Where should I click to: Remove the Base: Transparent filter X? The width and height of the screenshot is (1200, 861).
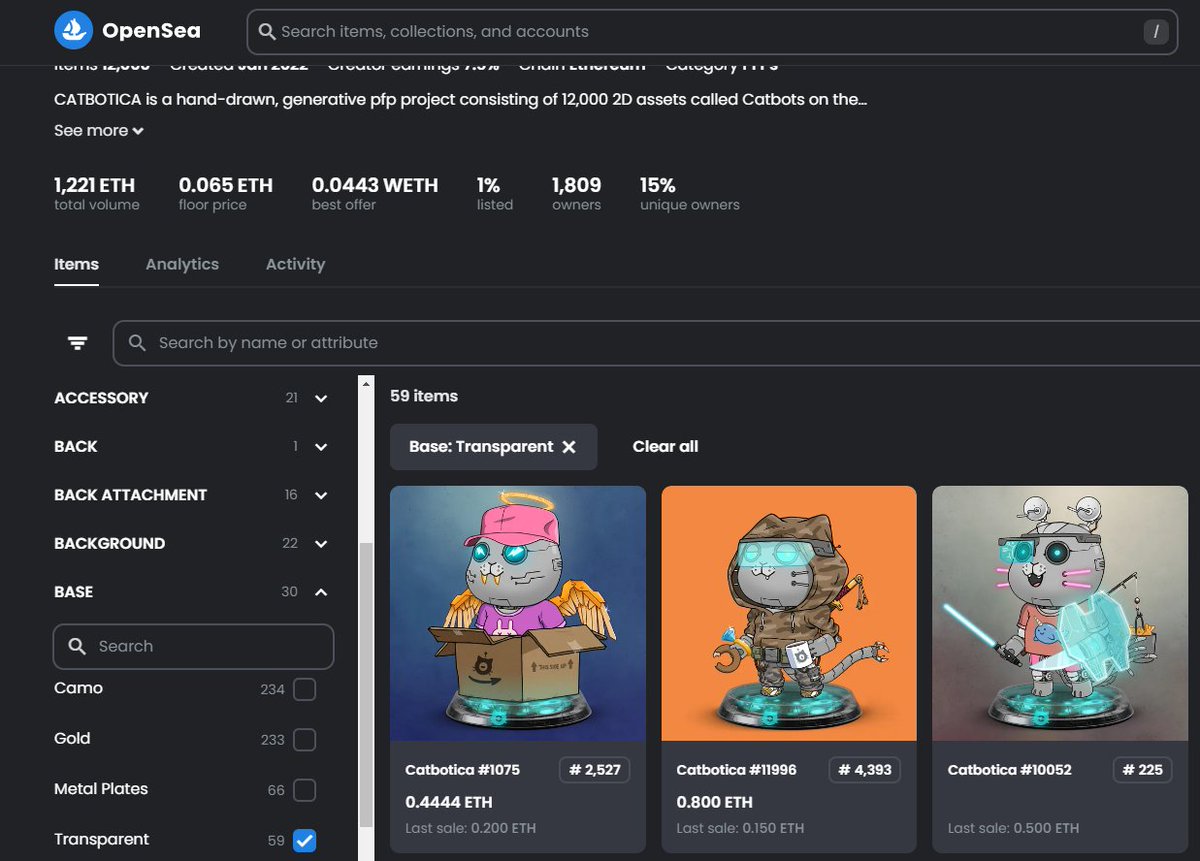click(x=569, y=447)
